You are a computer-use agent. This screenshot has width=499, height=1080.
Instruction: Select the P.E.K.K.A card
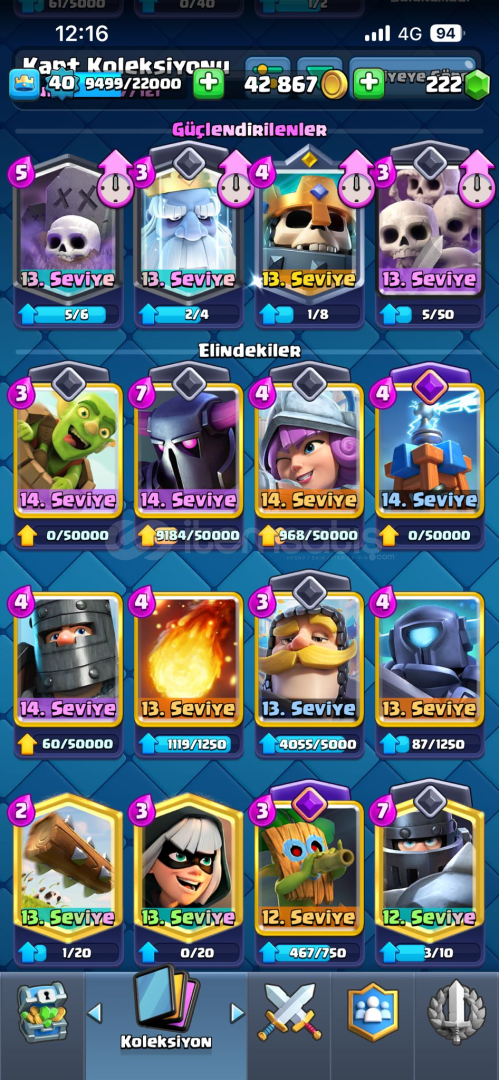189,448
